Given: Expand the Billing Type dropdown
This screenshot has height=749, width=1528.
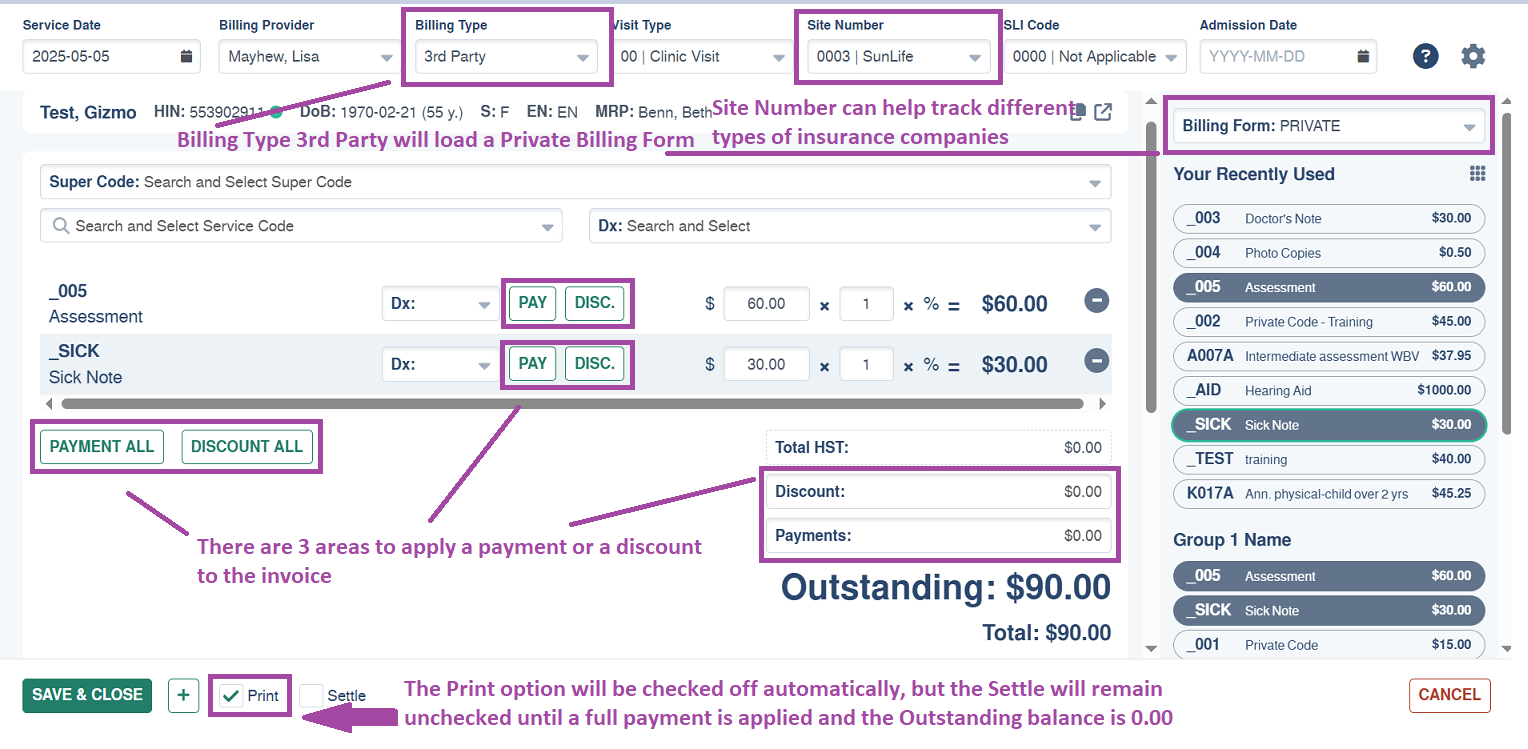Looking at the screenshot, I should pos(506,57).
